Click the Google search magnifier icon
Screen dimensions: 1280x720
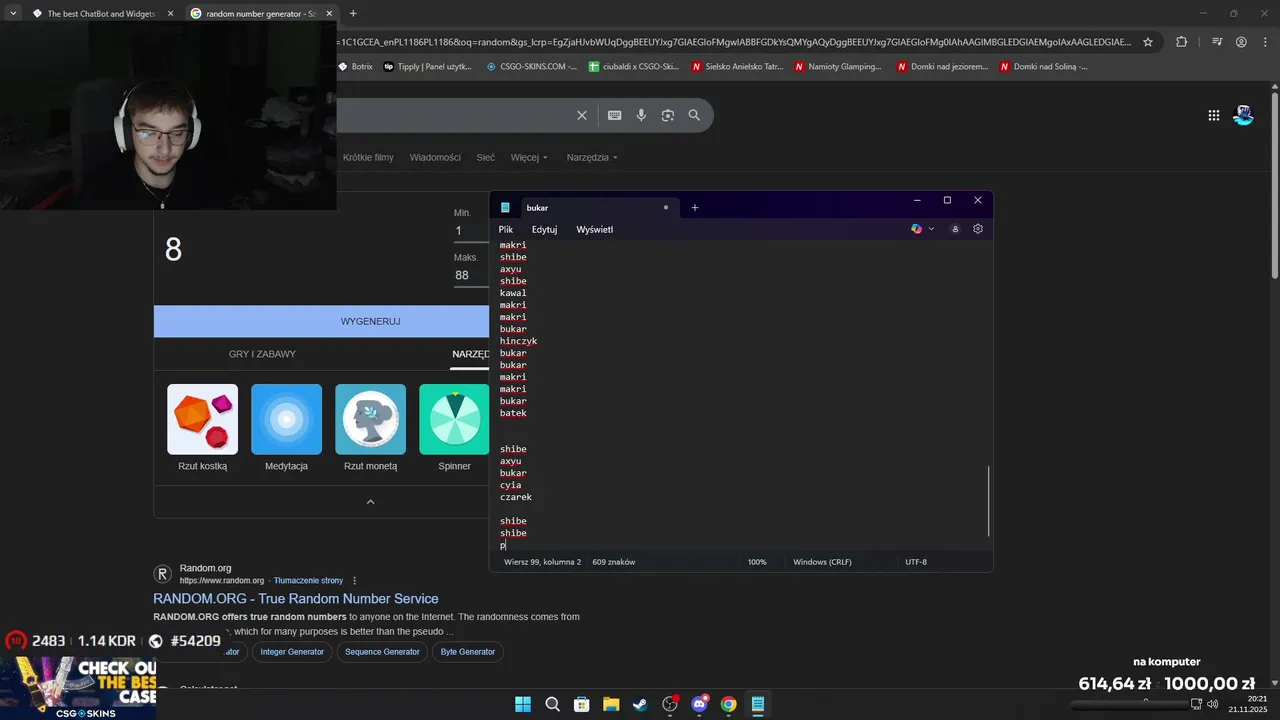click(694, 115)
